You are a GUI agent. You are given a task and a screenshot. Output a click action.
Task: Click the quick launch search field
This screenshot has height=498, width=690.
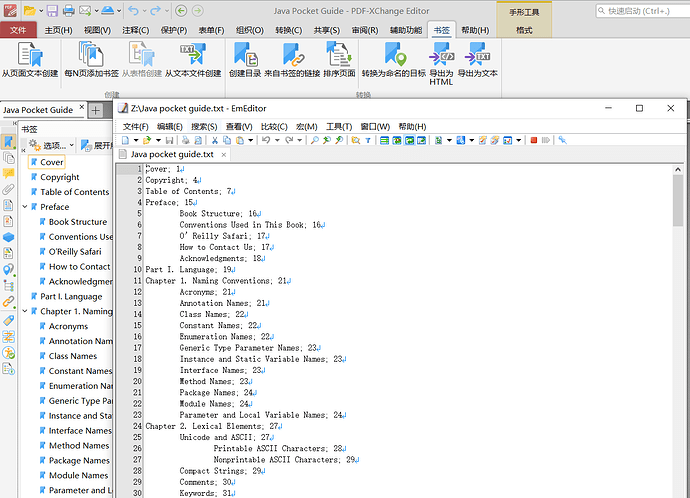tap(643, 11)
